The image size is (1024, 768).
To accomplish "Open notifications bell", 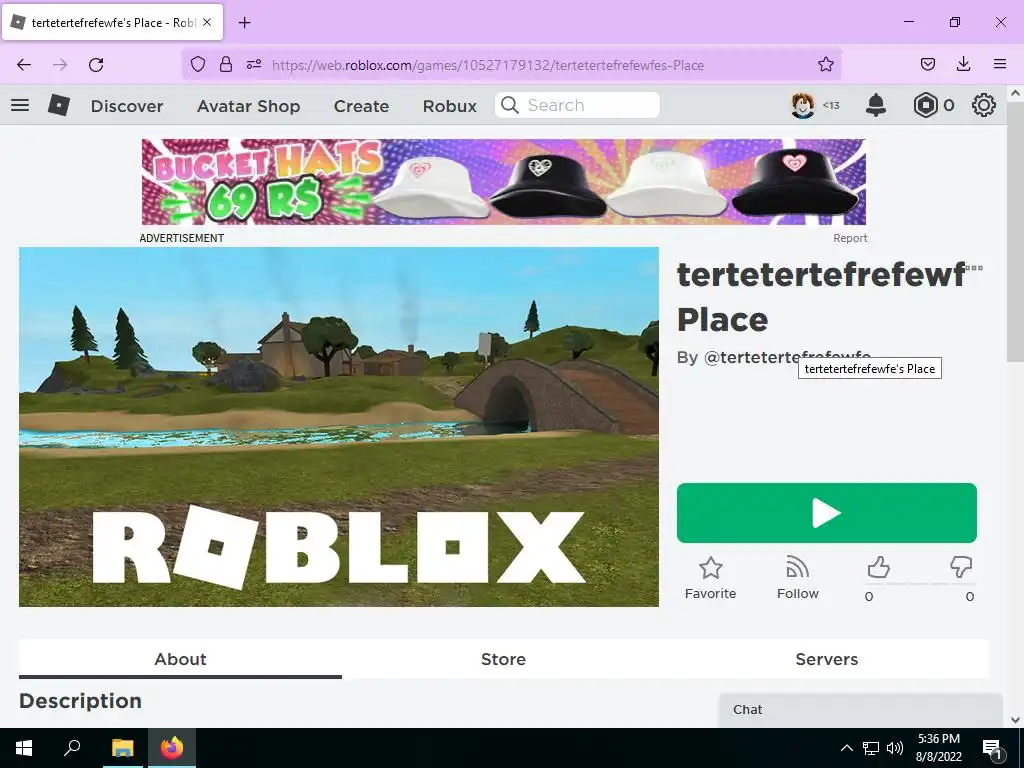I will 876,105.
